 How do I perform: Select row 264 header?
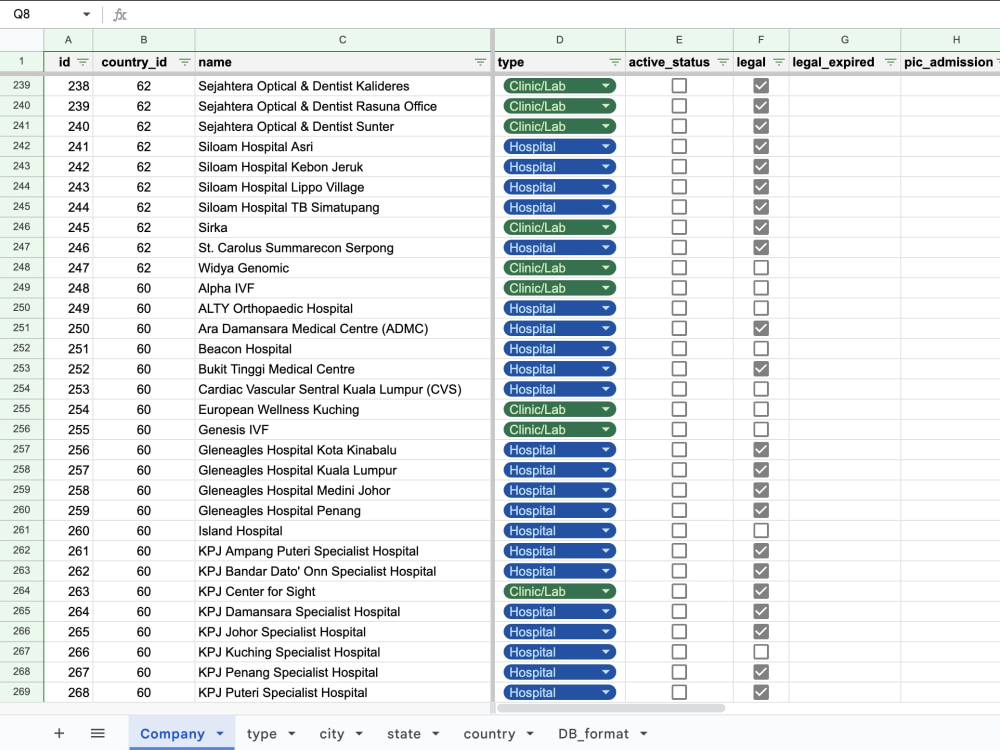point(22,591)
